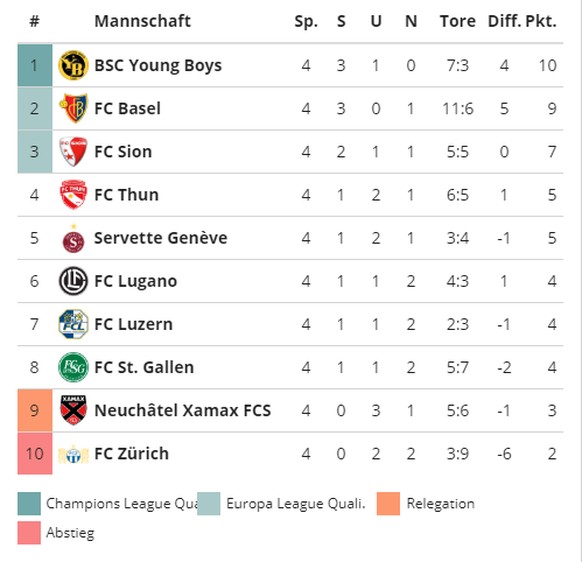Click the FC Lugano circular logo
582x562 pixels.
pyautogui.click(x=73, y=281)
